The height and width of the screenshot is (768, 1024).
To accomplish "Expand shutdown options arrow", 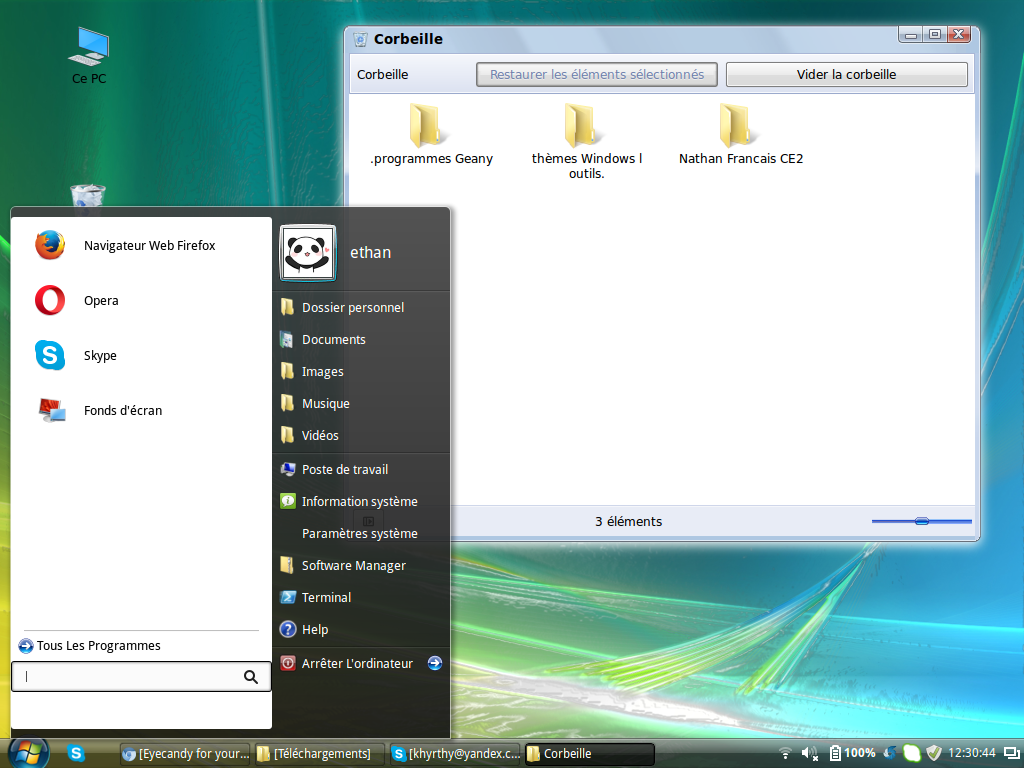I will [x=435, y=664].
